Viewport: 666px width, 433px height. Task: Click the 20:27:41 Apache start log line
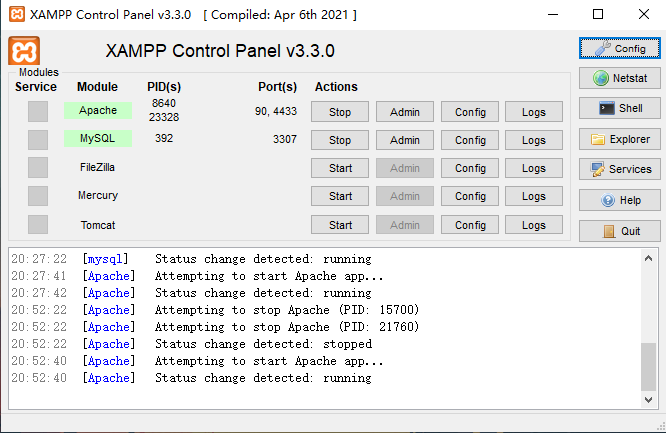[x=197, y=276]
